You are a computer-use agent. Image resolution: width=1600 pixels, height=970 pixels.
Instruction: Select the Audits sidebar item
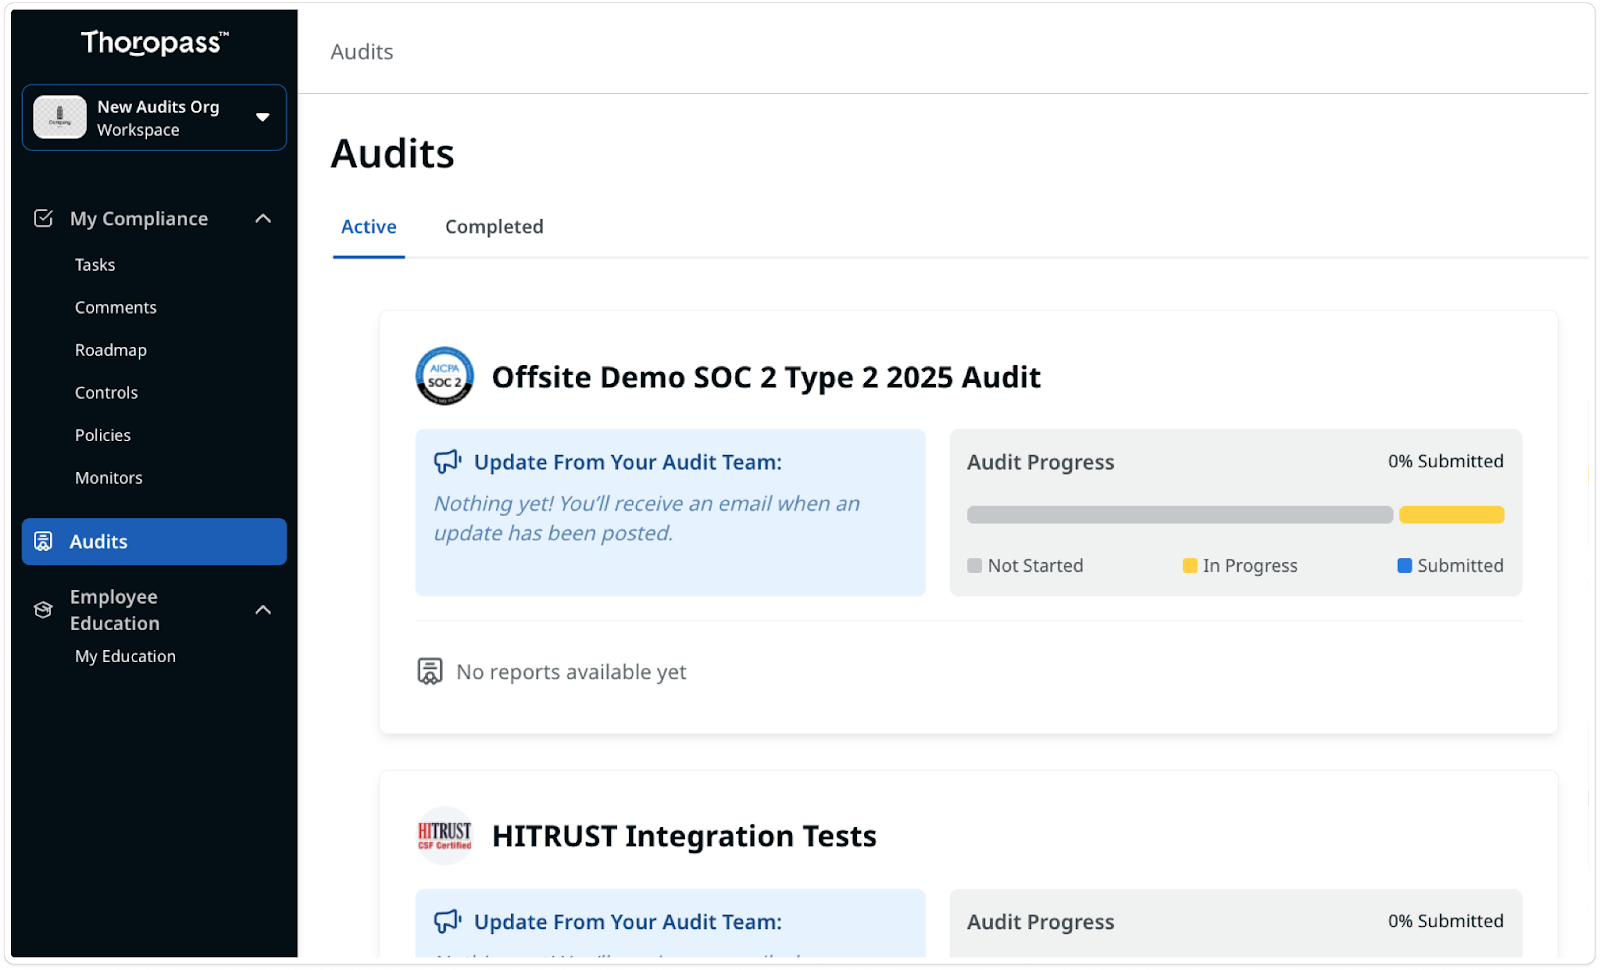(154, 541)
